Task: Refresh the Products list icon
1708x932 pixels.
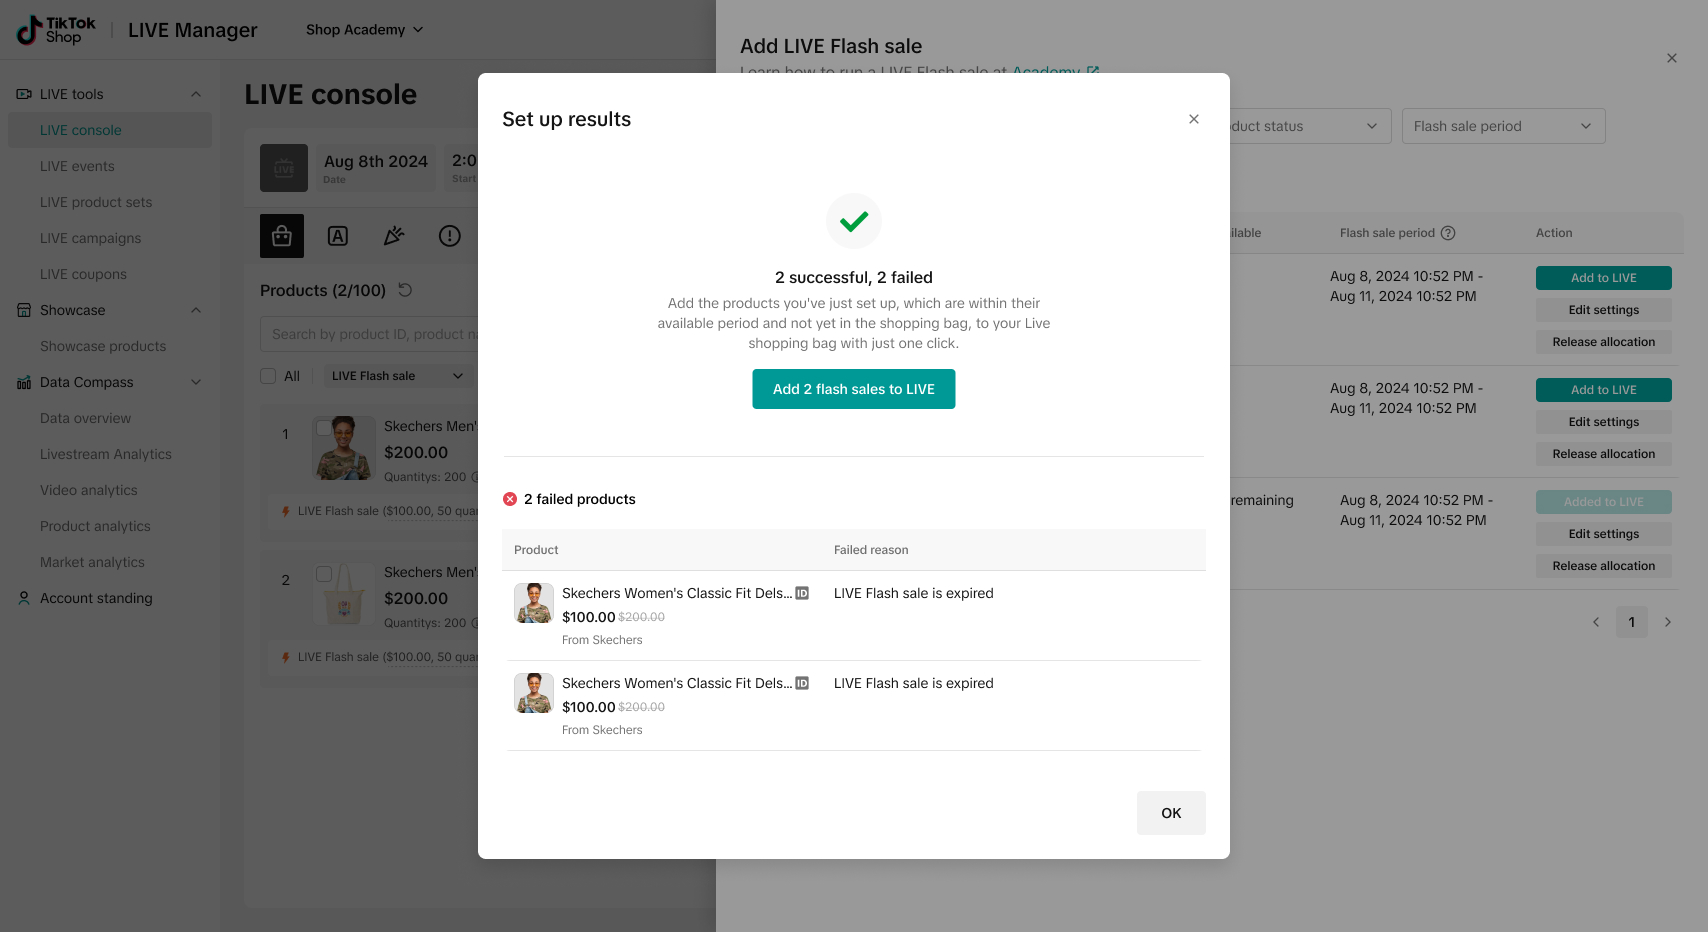Action: [405, 290]
